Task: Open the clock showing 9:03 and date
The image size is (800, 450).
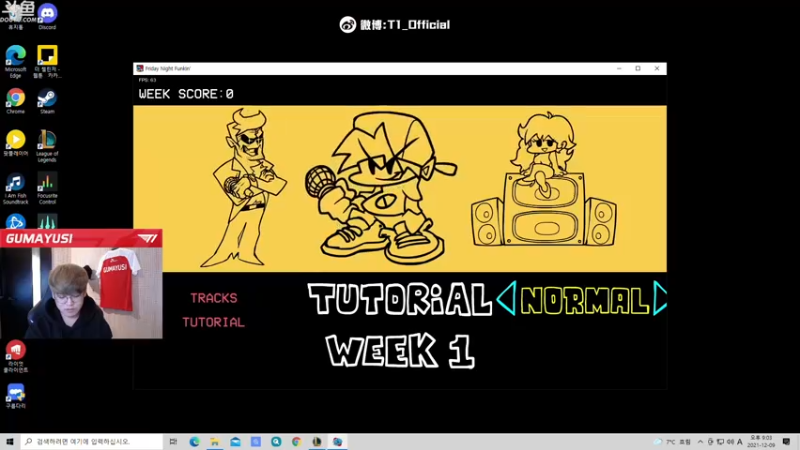Action: point(761,442)
